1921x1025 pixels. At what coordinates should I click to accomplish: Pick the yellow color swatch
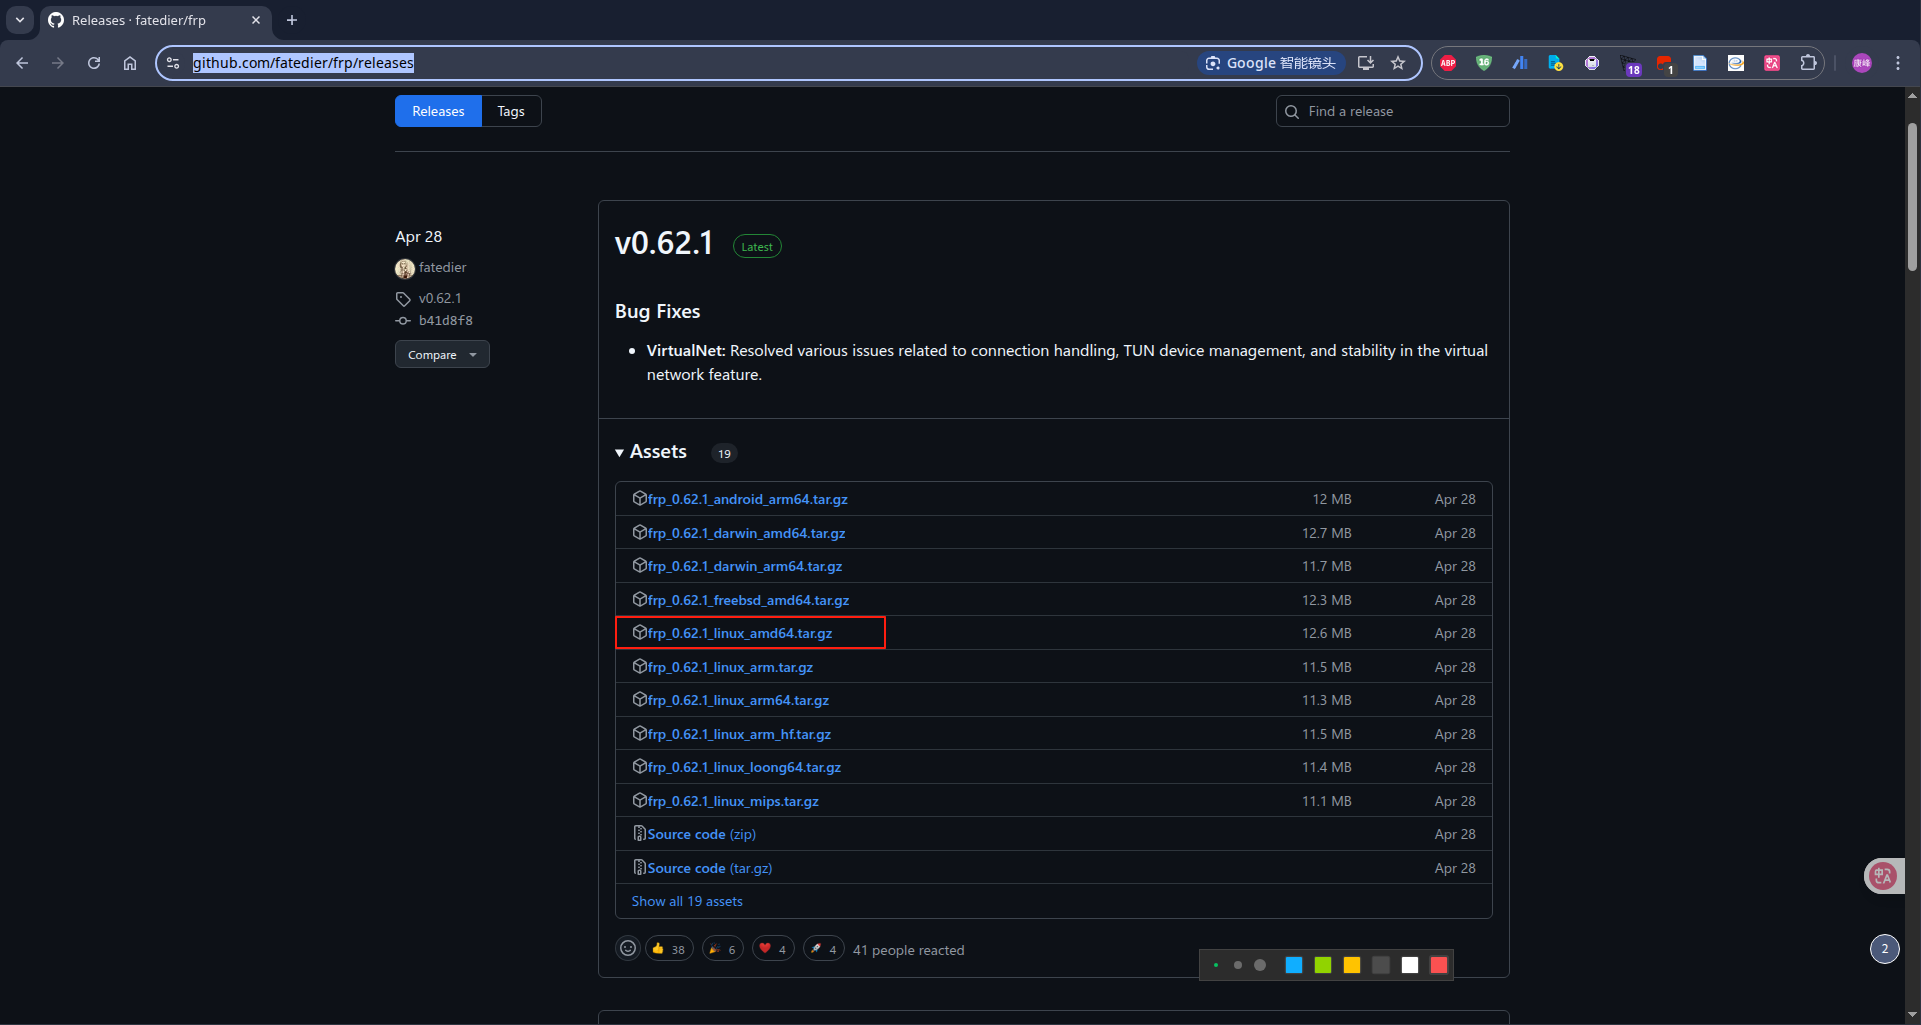1352,965
